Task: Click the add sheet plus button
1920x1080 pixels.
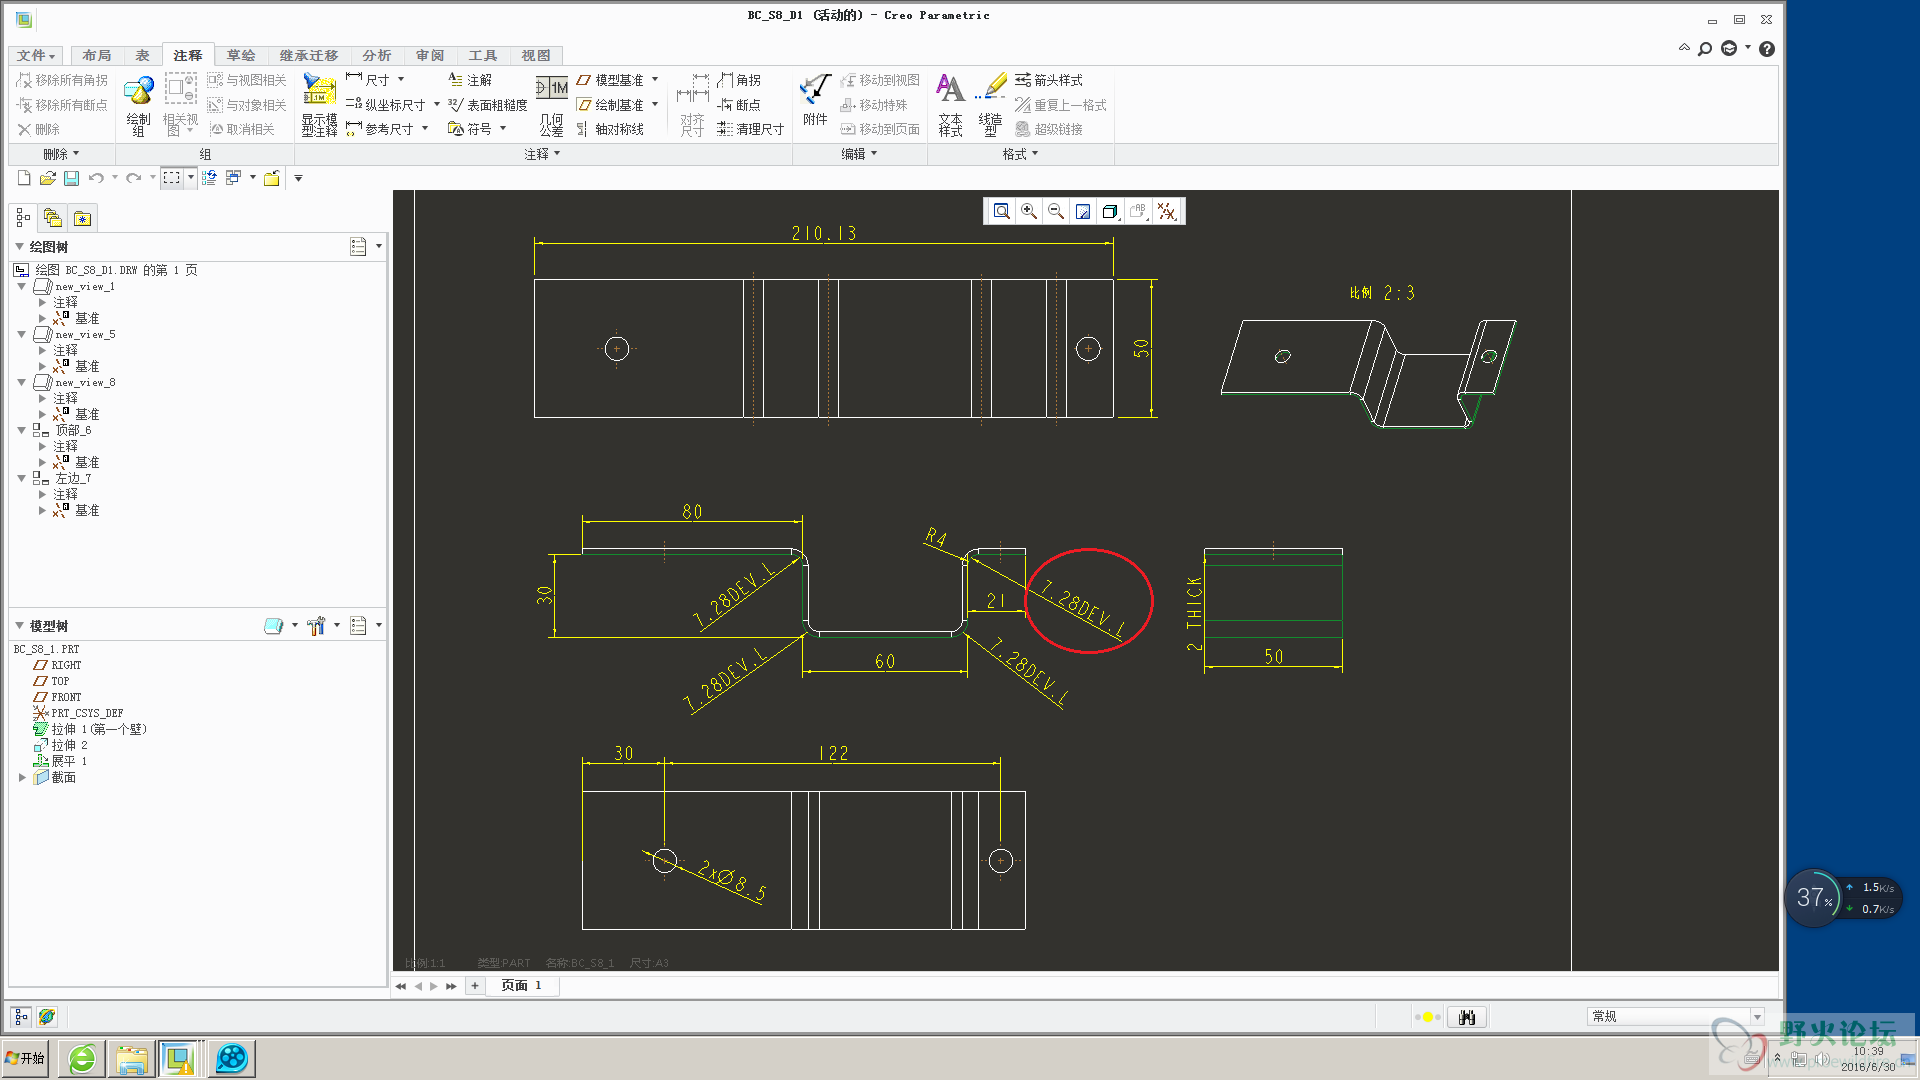Action: (475, 986)
